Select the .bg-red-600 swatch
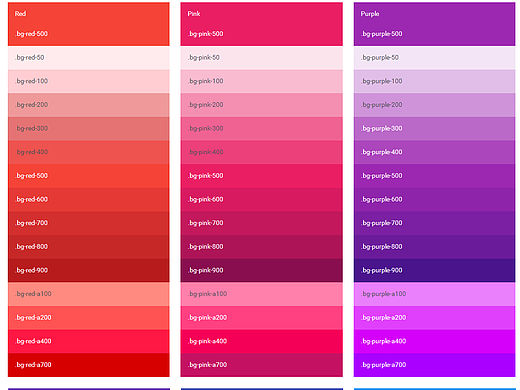Viewport: 520px width, 390px height. pos(89,200)
